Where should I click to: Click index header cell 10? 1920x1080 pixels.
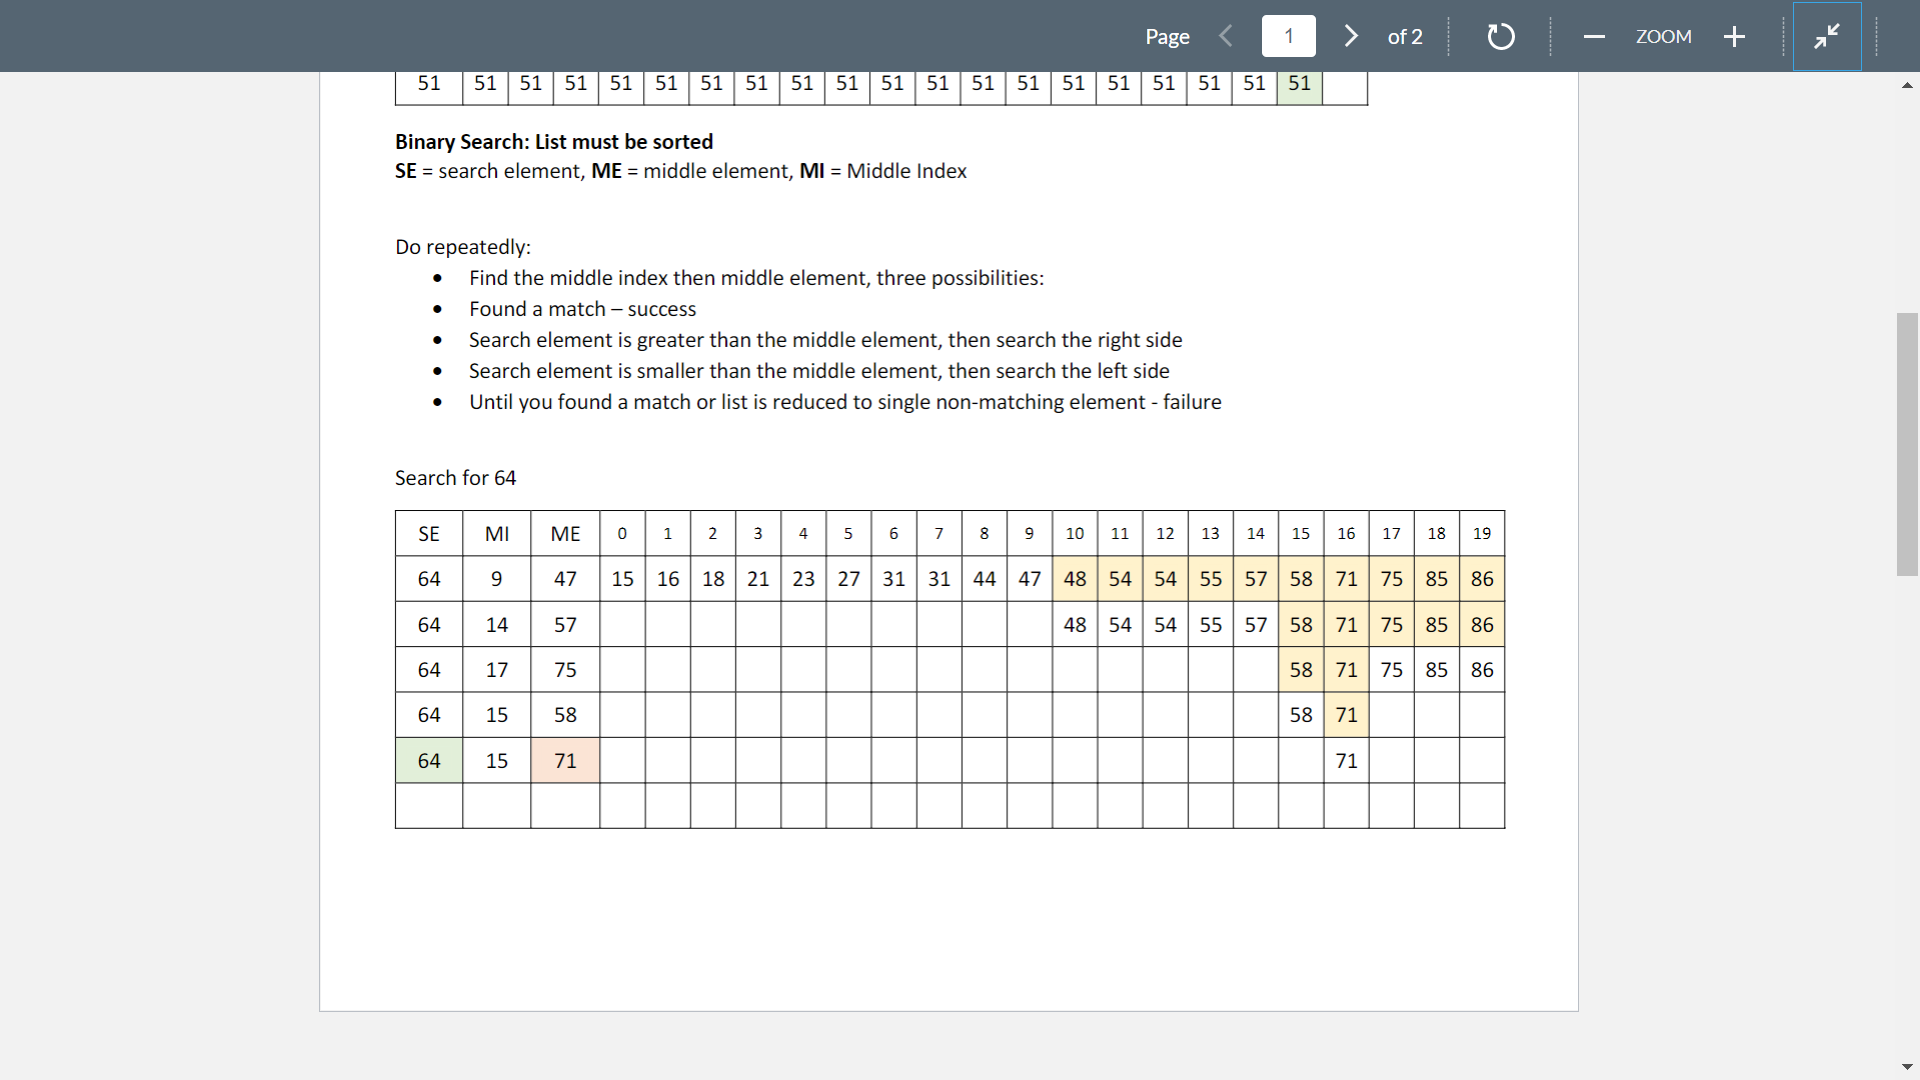1075,534
